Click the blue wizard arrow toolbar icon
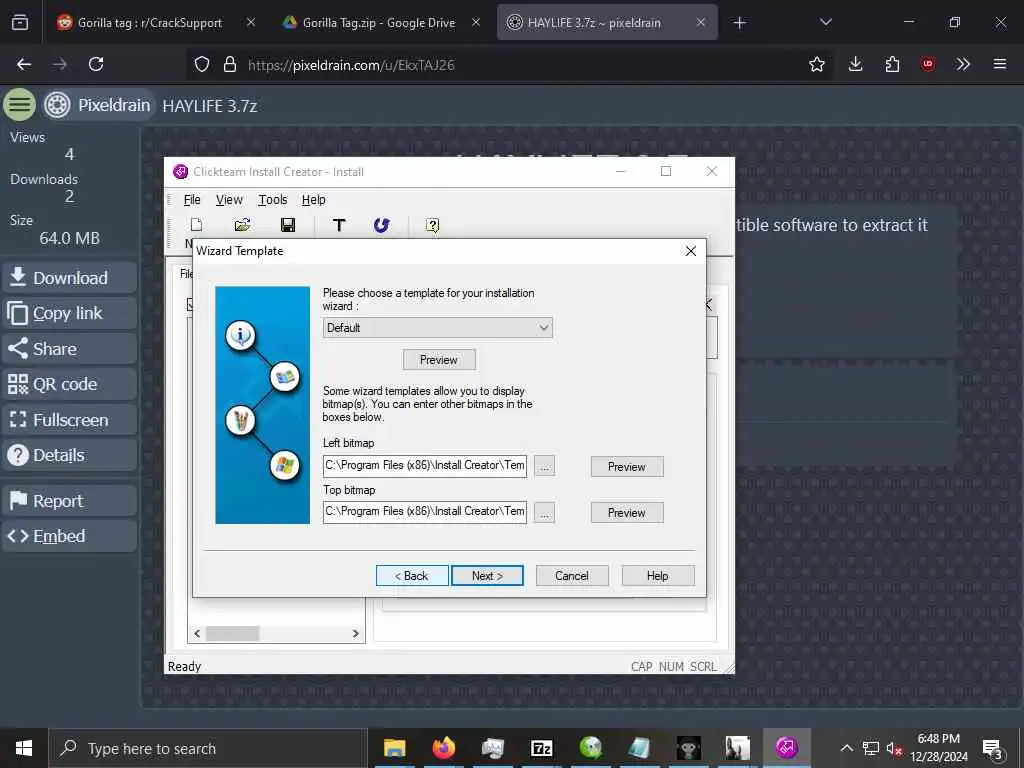Screen dimensions: 1024x768 point(381,225)
